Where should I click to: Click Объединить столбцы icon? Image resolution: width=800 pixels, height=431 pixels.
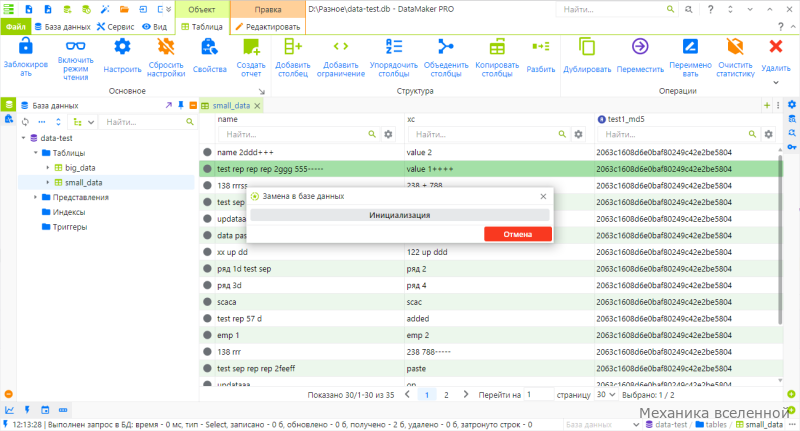click(446, 47)
